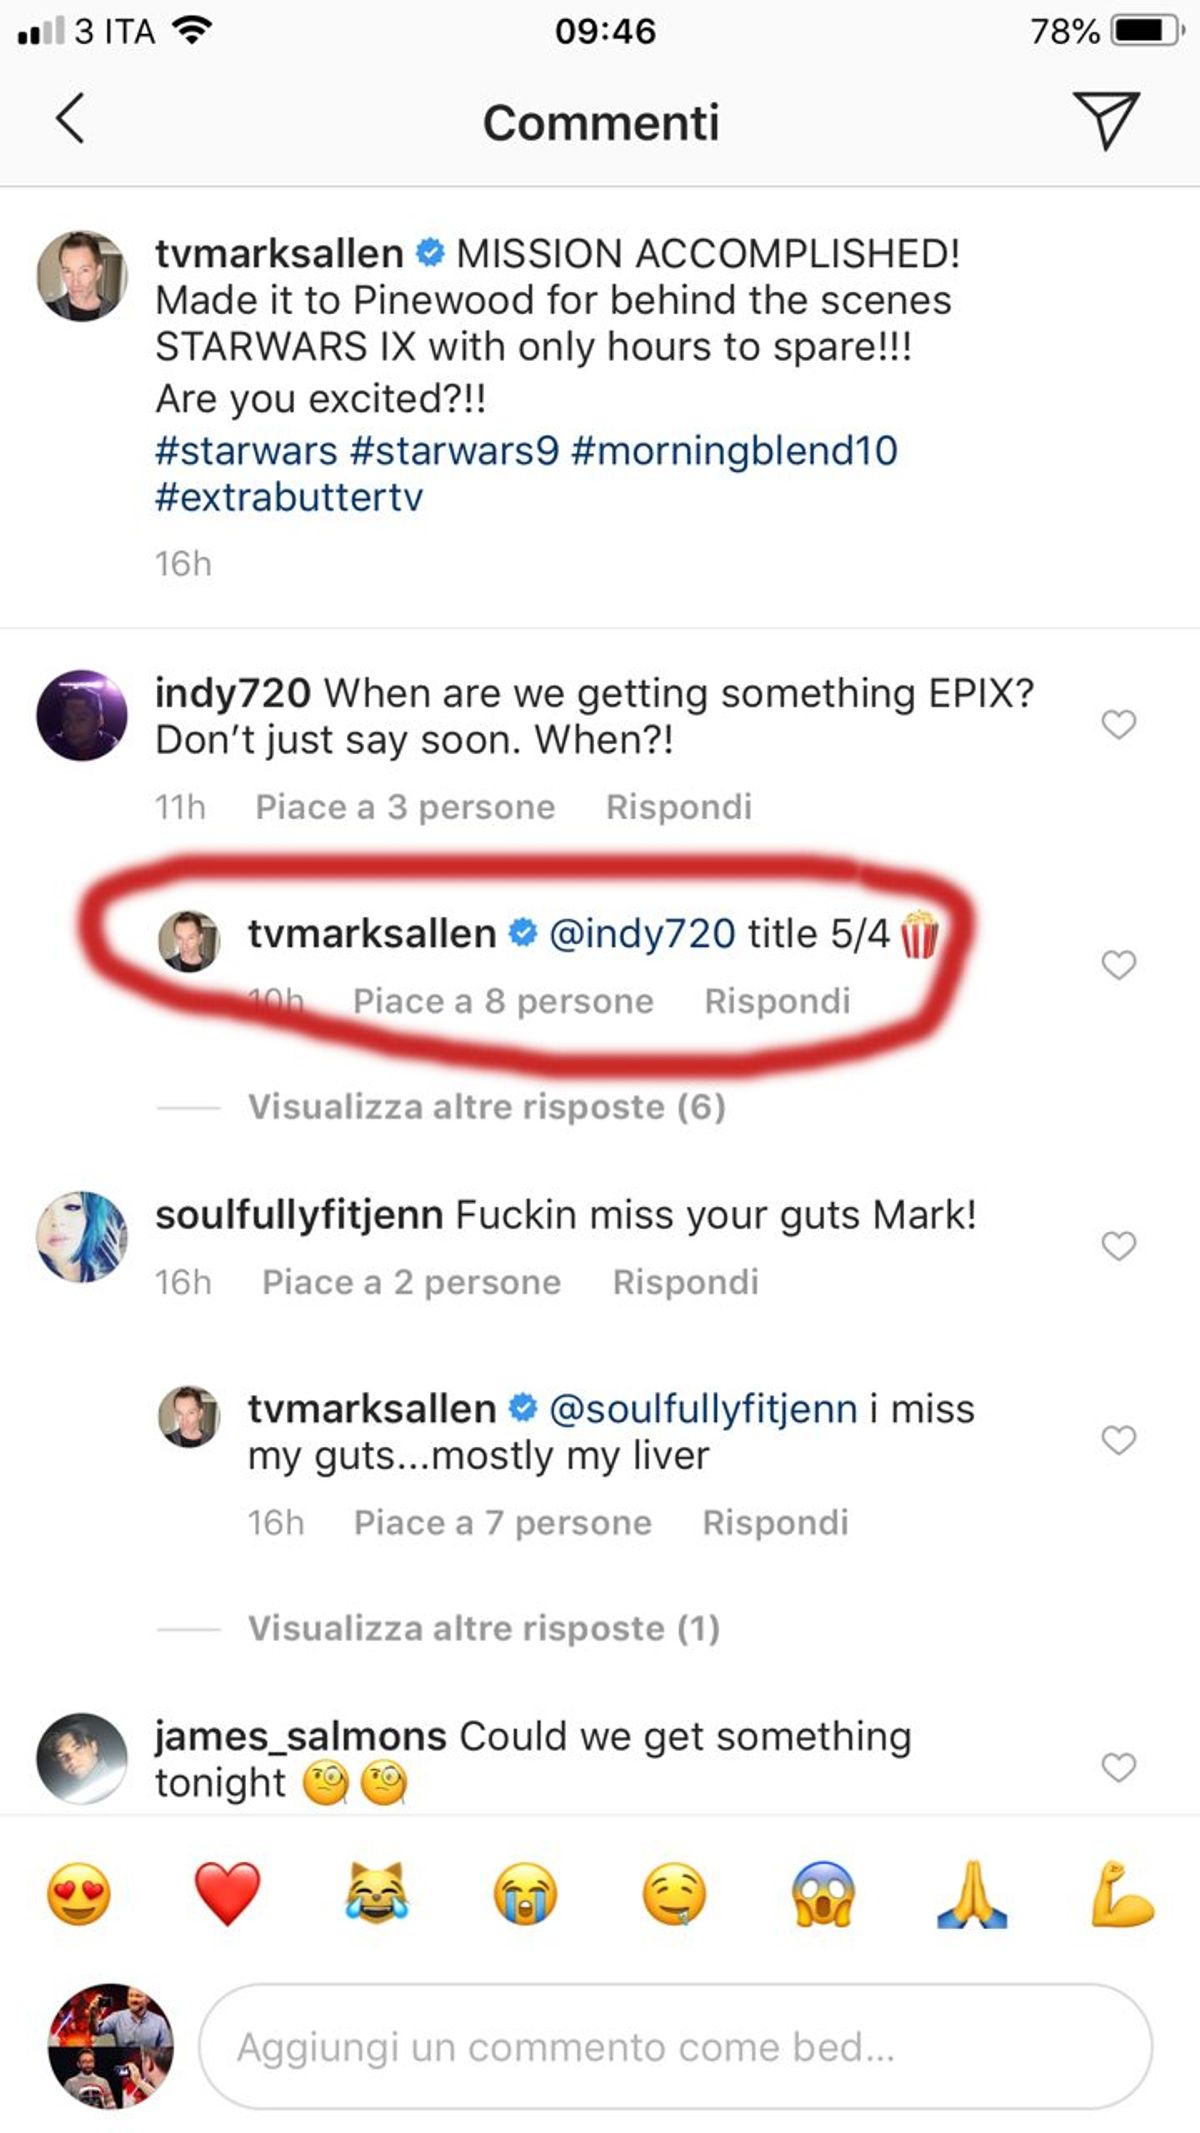Insert the heart-eyes emoji
The width and height of the screenshot is (1200, 2133).
coord(79,1893)
